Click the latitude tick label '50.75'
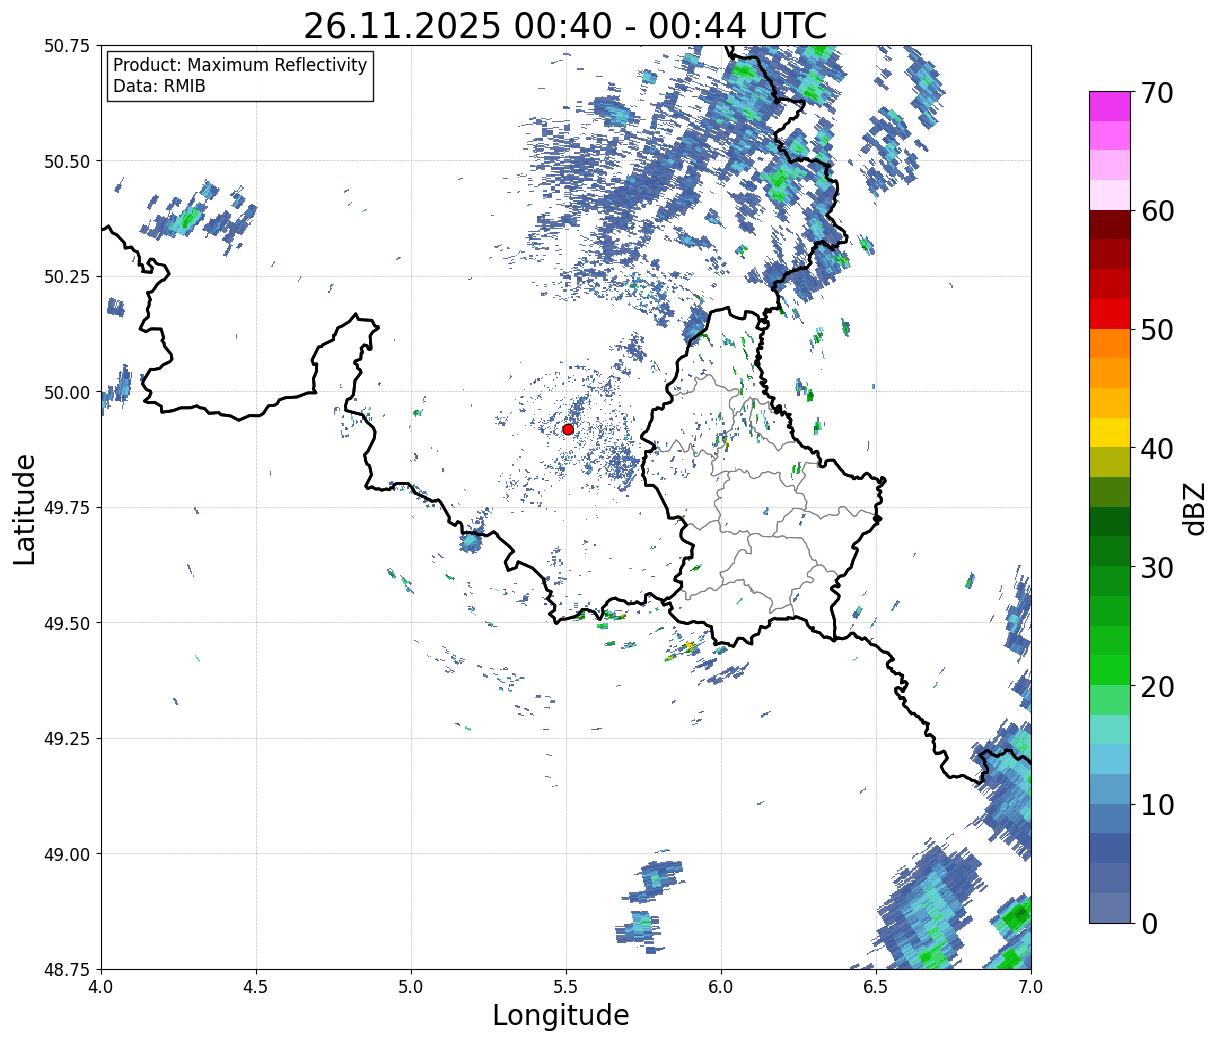The image size is (1219, 1040). [67, 46]
